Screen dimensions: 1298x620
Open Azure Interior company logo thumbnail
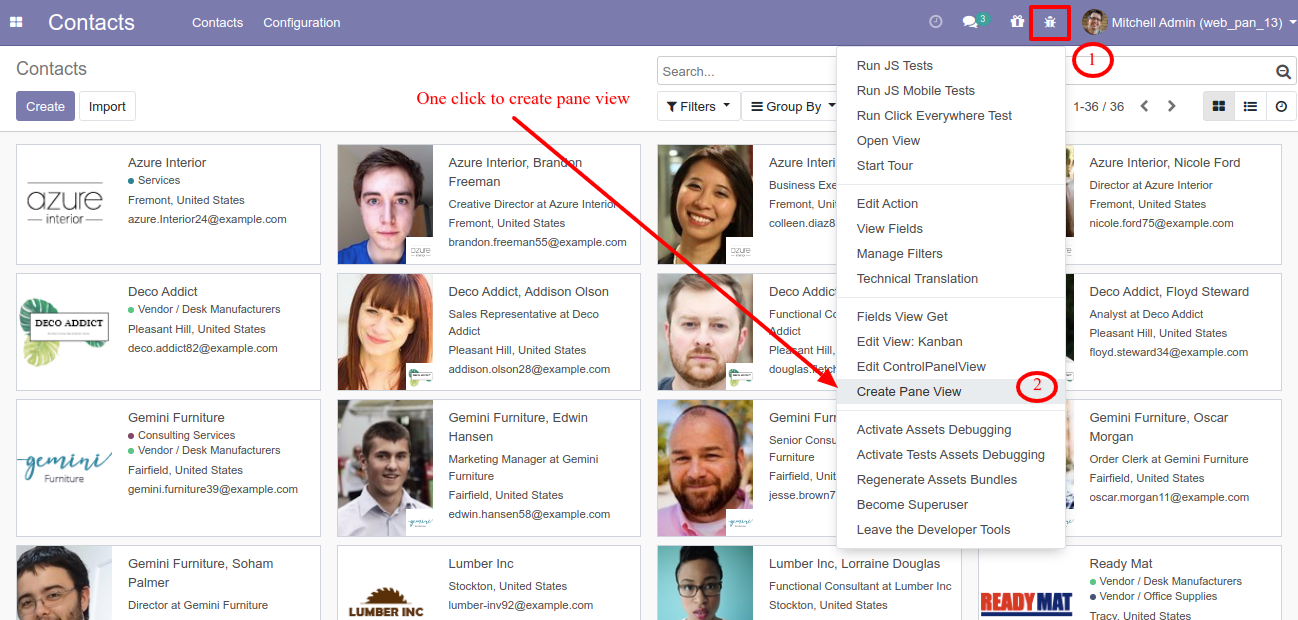(x=65, y=204)
